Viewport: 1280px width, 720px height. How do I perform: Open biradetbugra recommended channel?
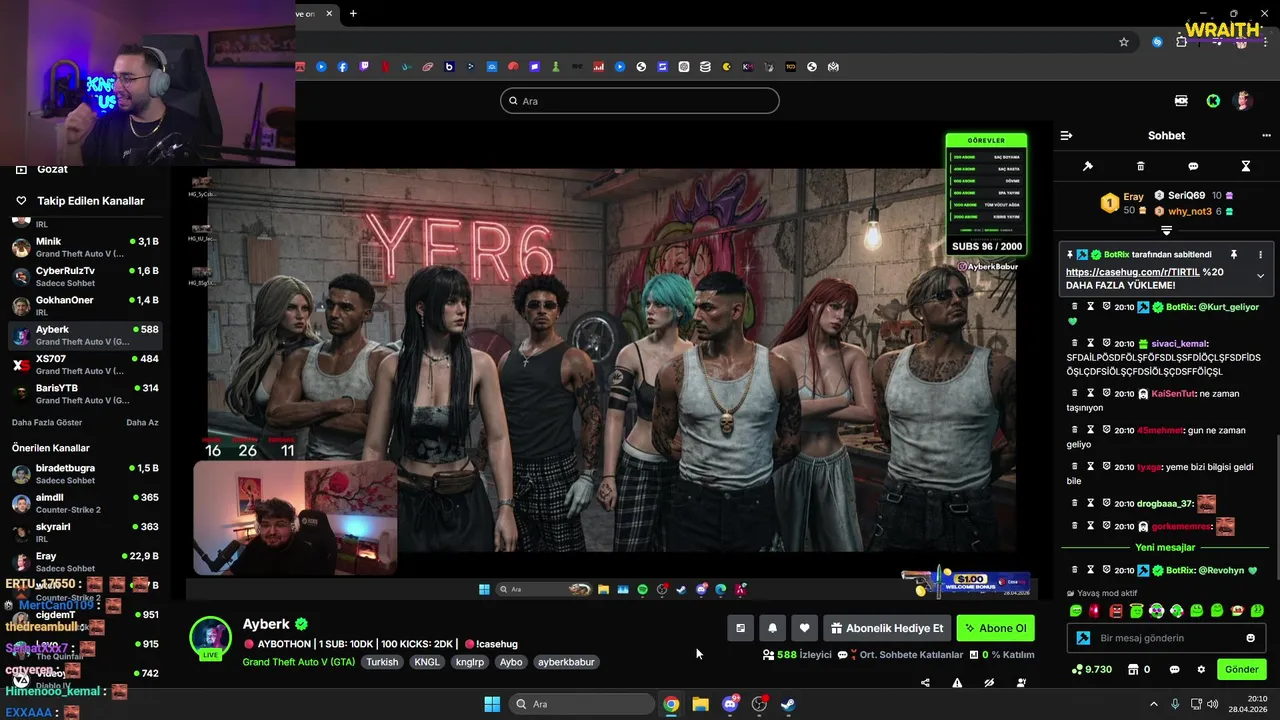coord(85,473)
